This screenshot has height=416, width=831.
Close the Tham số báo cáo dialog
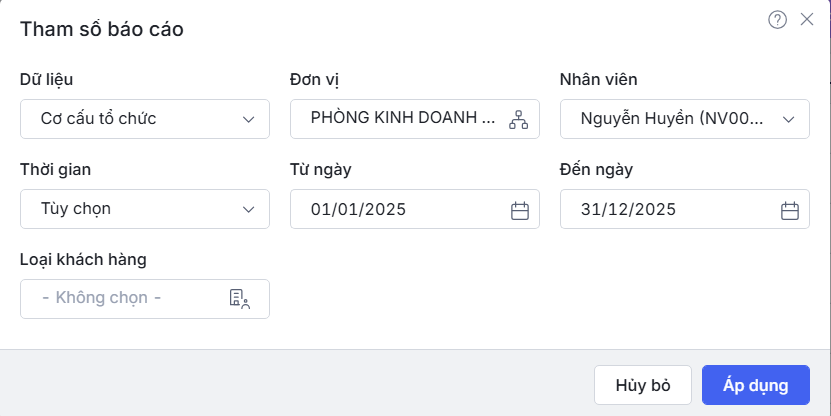[807, 19]
